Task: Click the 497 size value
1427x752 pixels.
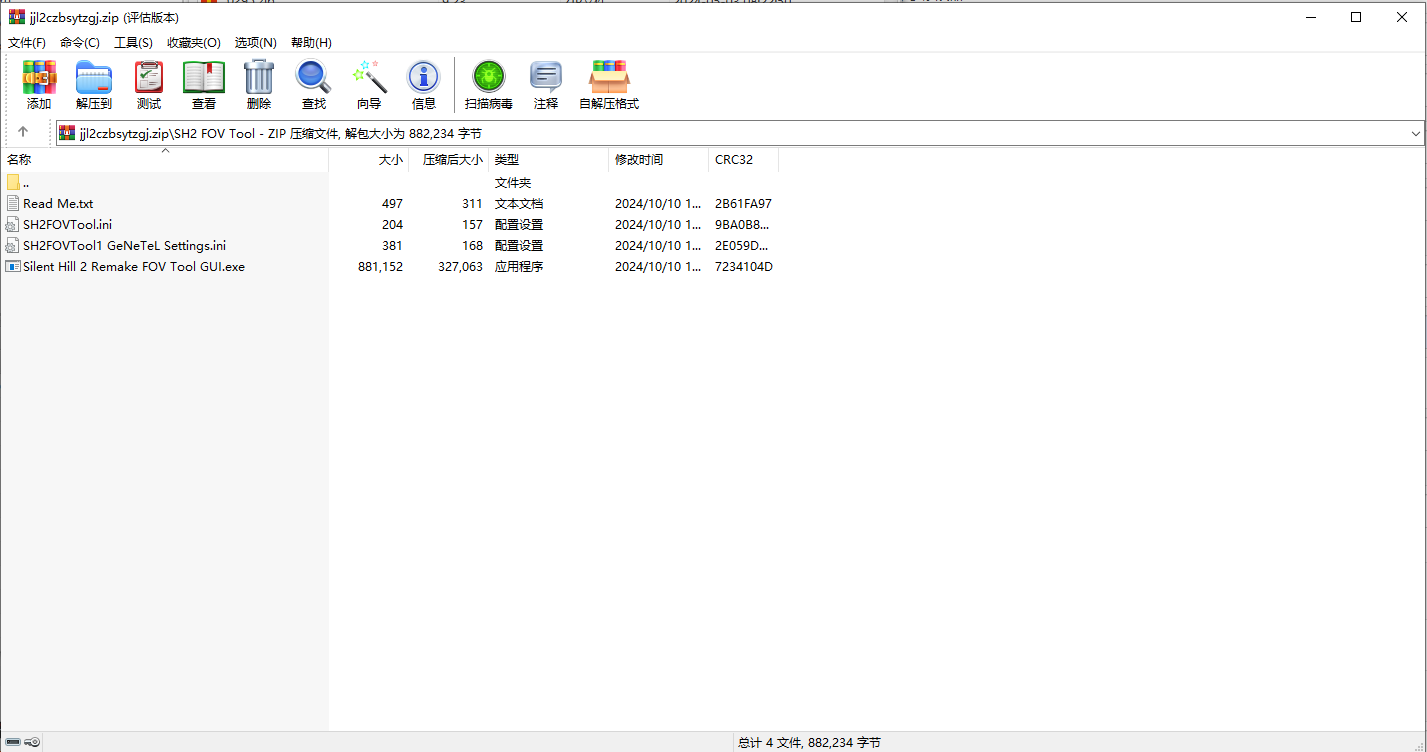Action: pos(392,203)
